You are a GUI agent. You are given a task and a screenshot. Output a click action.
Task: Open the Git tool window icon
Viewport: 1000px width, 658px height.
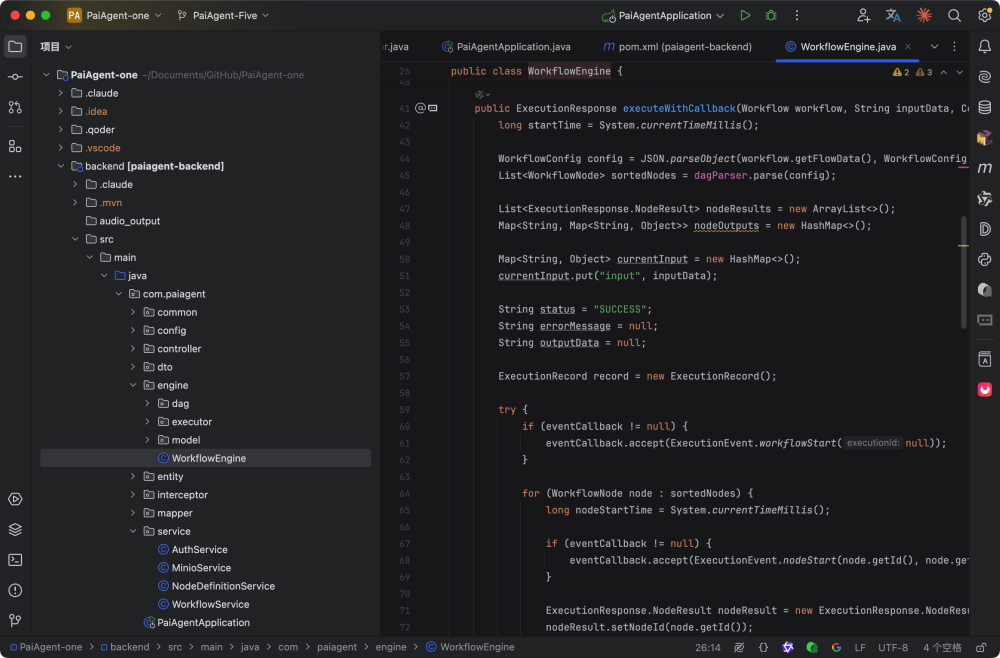[x=15, y=621]
